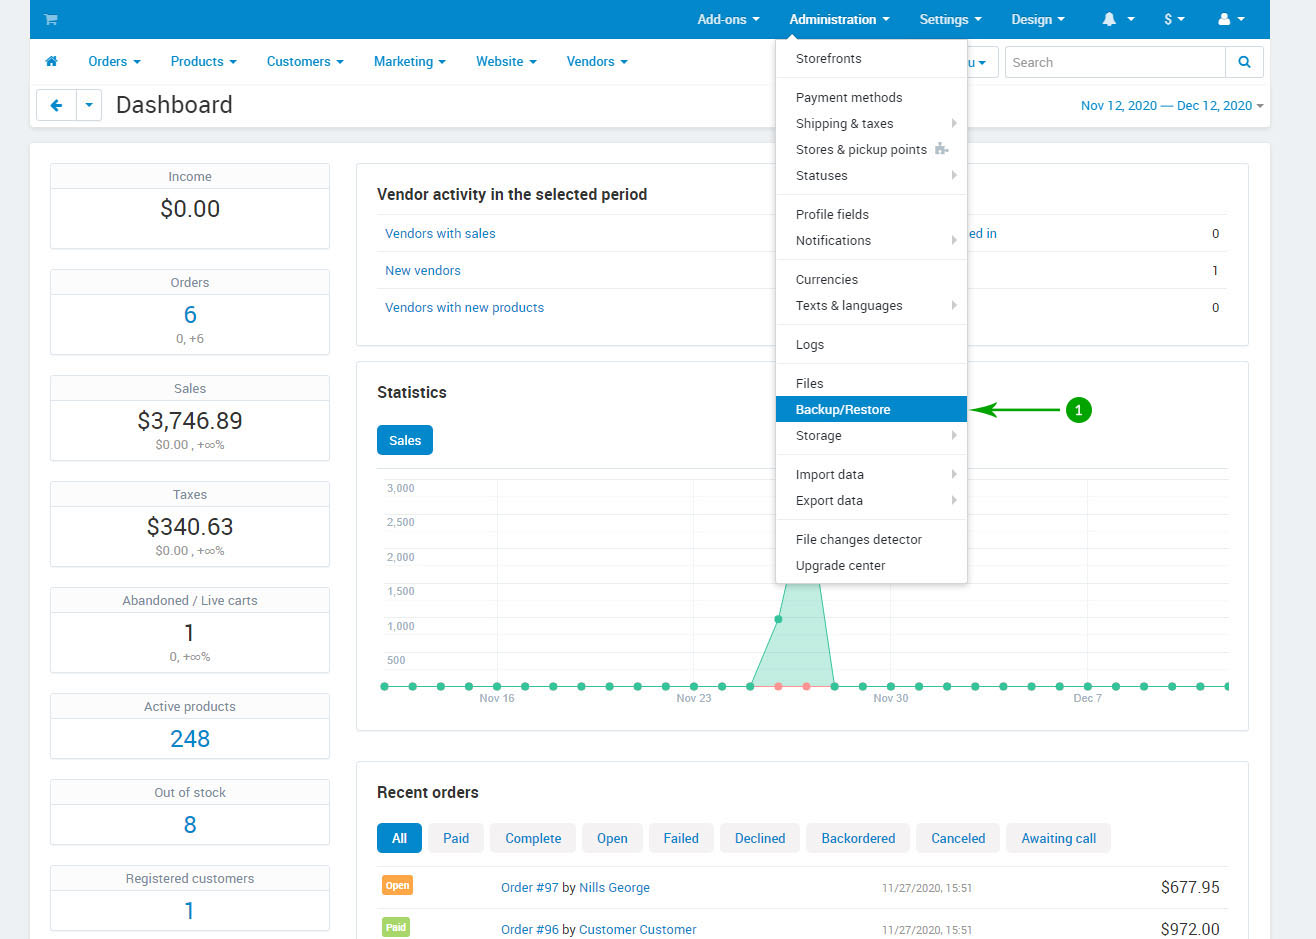Screen dimensions: 1316x939
Task: Select Payment methods menu item
Action: click(871, 97)
